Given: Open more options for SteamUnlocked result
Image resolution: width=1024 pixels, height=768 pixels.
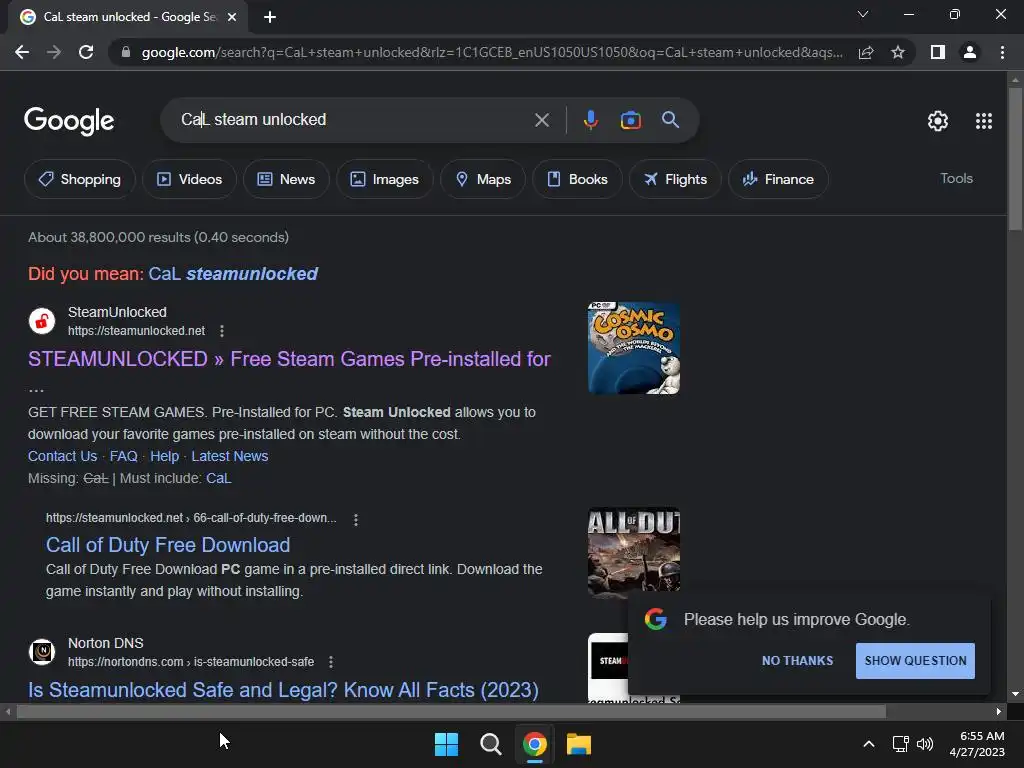Looking at the screenshot, I should pos(222,331).
